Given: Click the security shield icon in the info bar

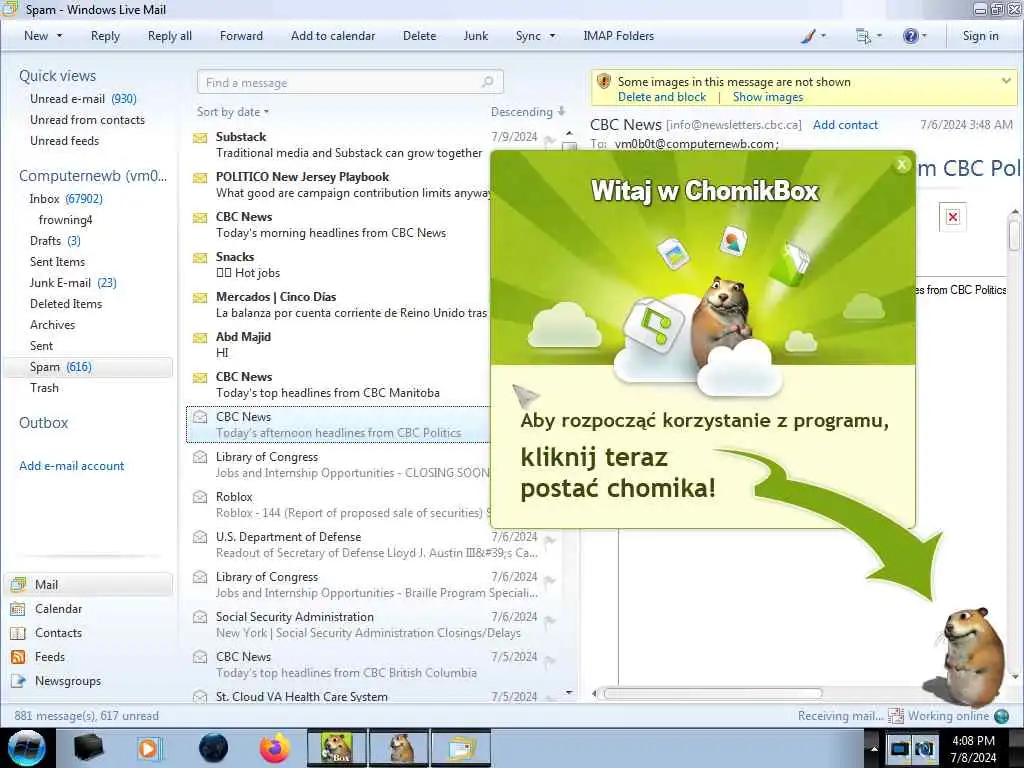Looking at the screenshot, I should tap(604, 82).
